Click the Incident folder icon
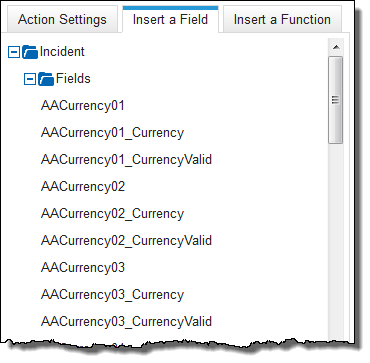 point(30,52)
